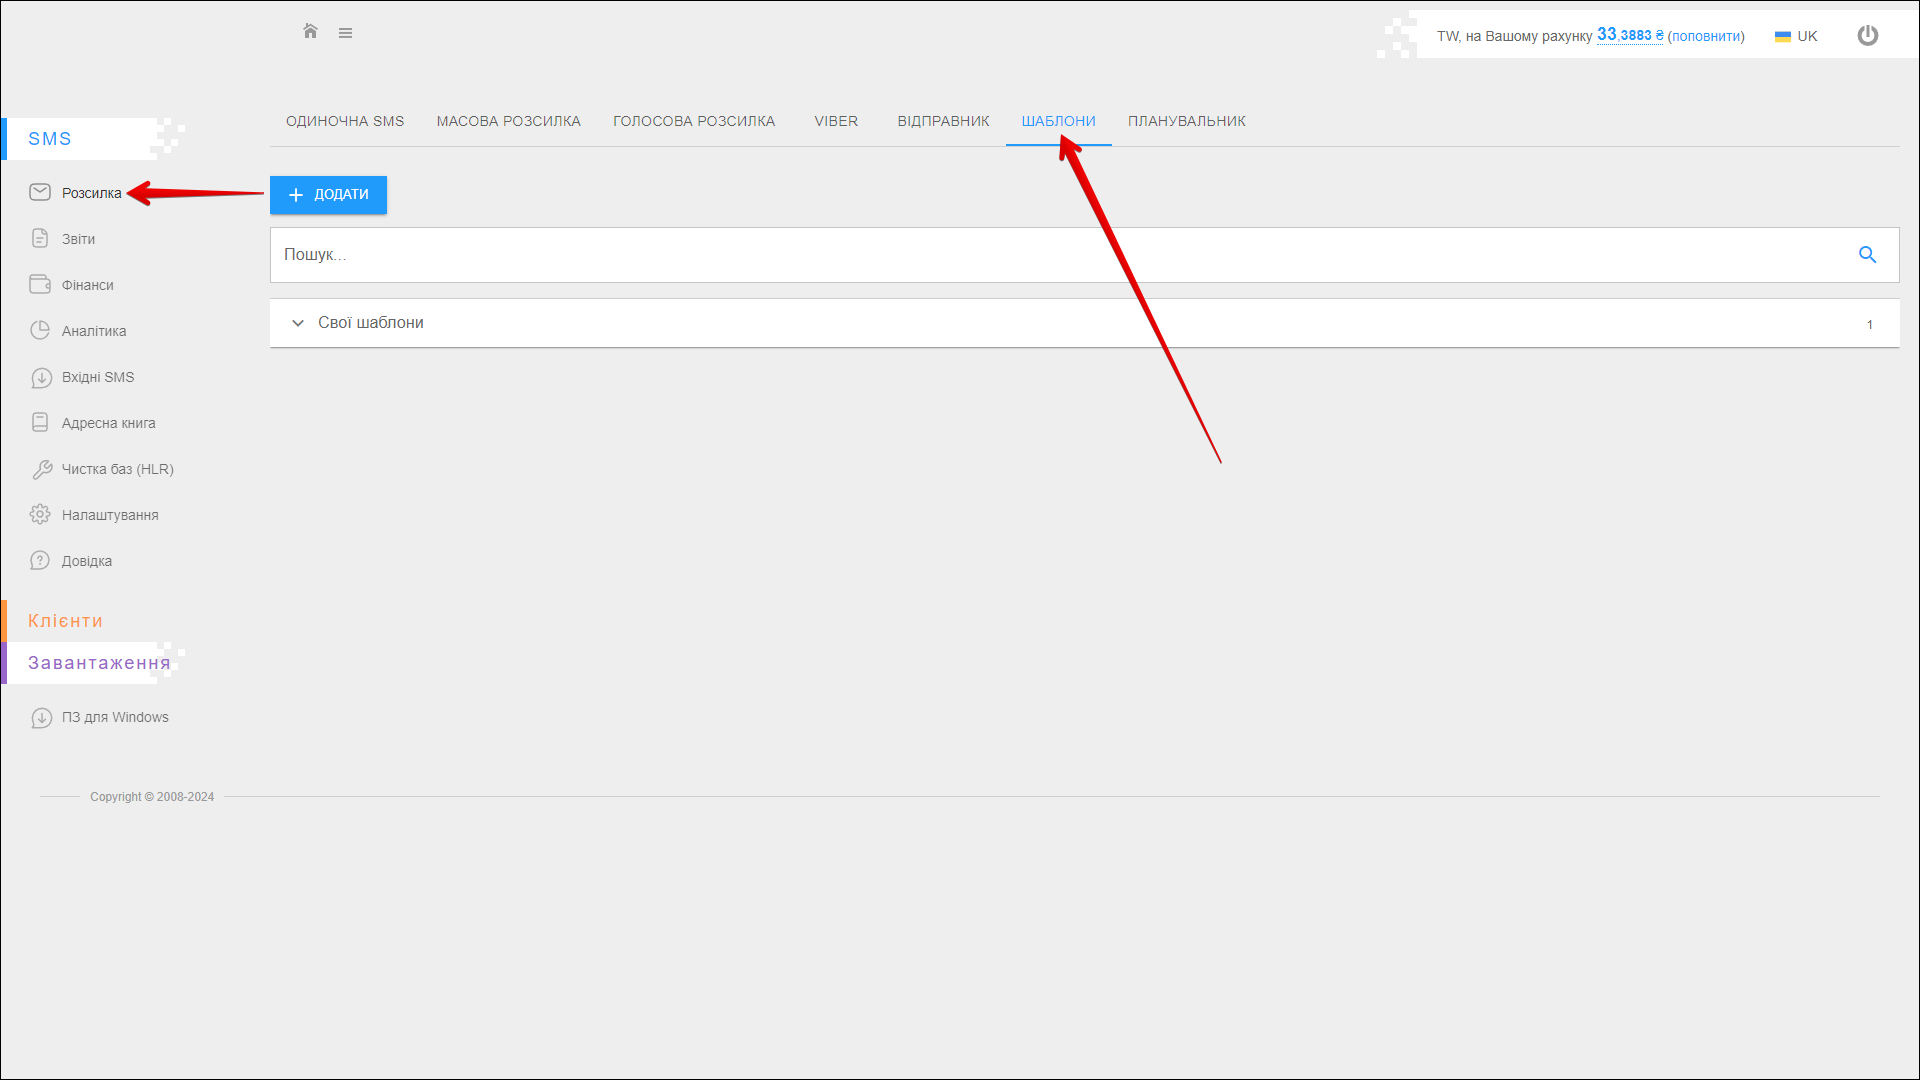The height and width of the screenshot is (1080, 1920).
Task: Click the search magnifier icon
Action: [x=1866, y=255]
